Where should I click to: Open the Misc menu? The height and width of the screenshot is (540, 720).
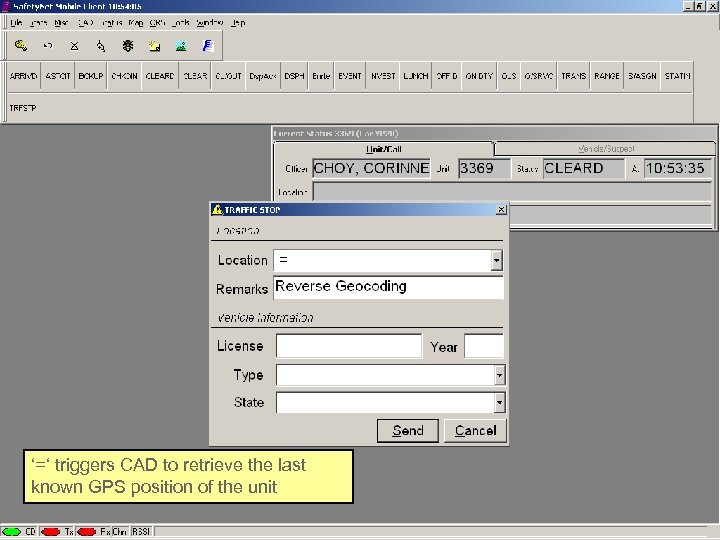click(61, 22)
